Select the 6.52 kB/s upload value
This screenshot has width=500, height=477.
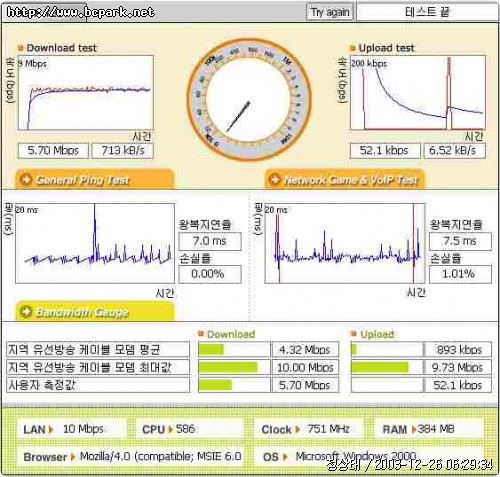coord(455,150)
